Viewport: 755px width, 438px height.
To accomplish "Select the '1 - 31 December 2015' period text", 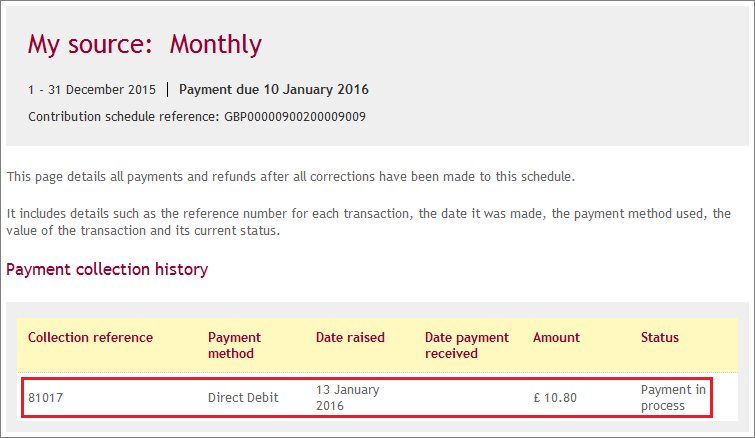I will click(x=92, y=90).
